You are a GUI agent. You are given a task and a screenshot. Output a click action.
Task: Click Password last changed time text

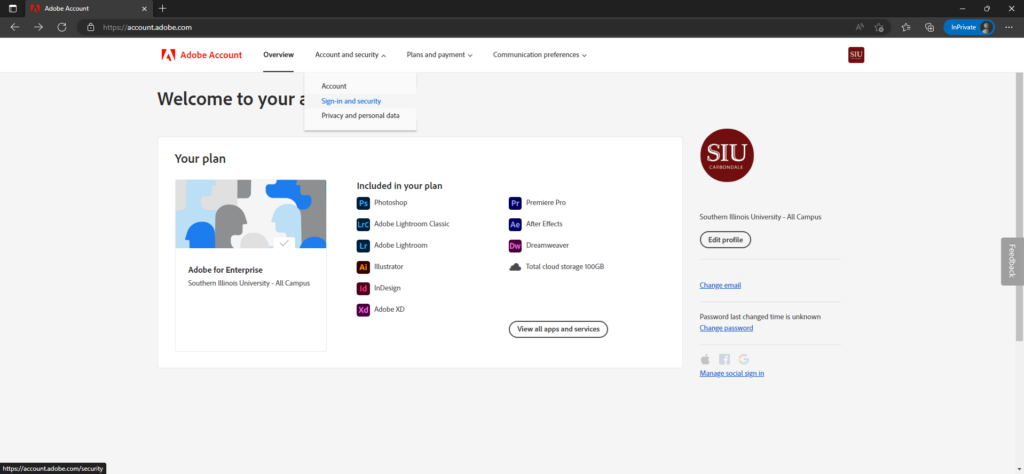pyautogui.click(x=760, y=317)
